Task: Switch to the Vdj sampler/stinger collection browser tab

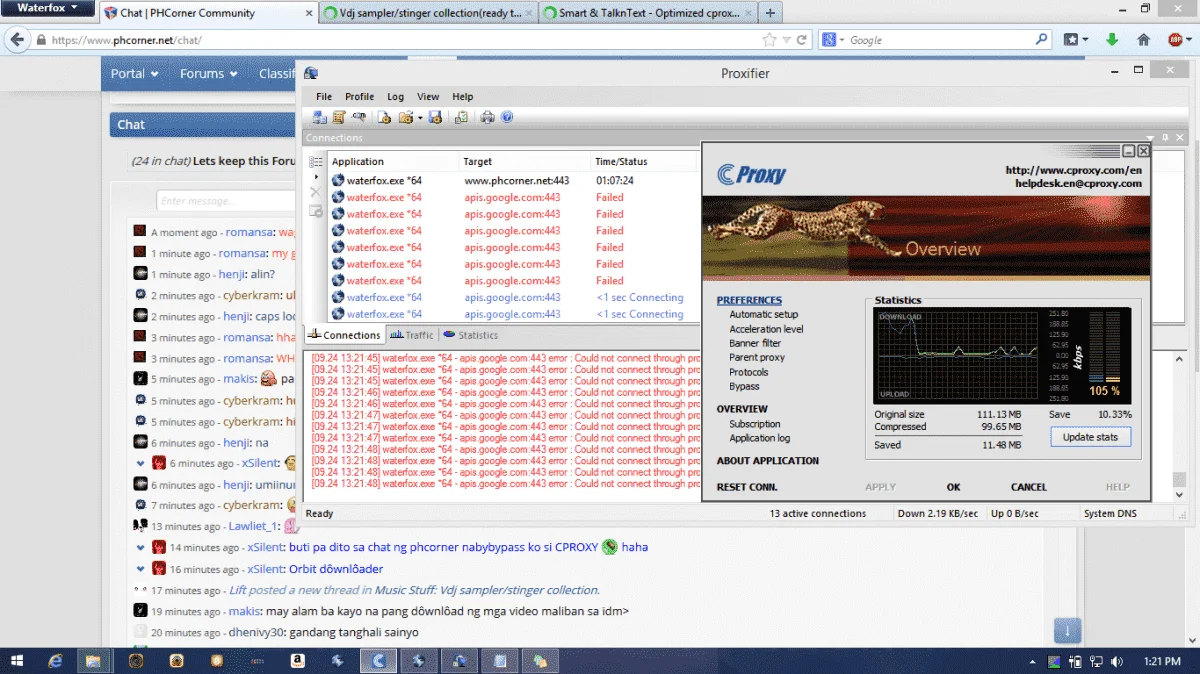Action: click(429, 13)
